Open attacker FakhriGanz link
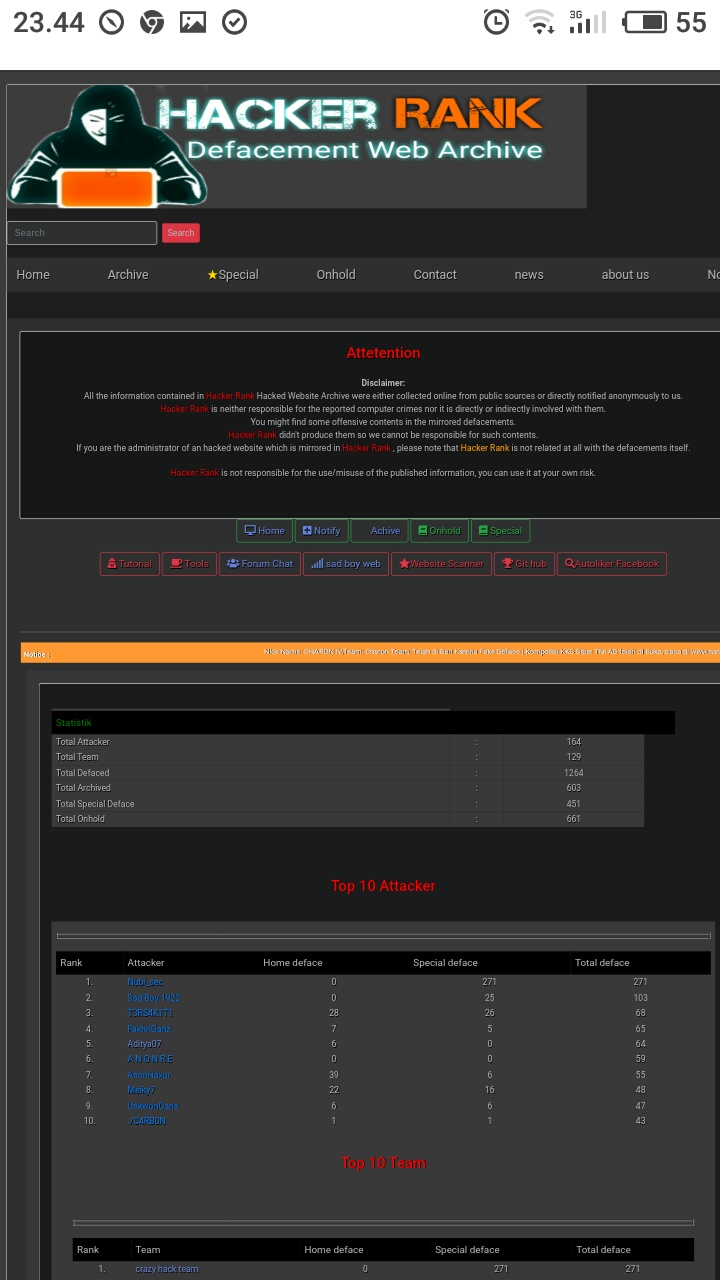 149,1029
